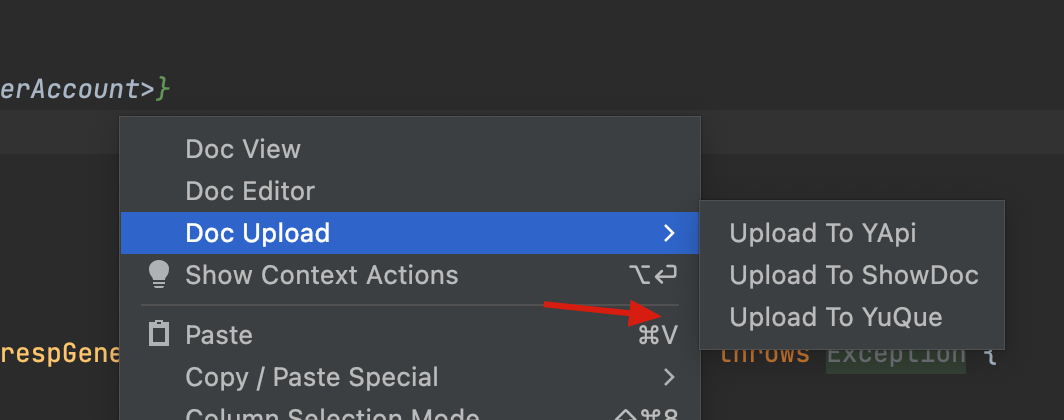This screenshot has width=1064, height=420.
Task: Click the green closing curly brace
Action: (163, 90)
